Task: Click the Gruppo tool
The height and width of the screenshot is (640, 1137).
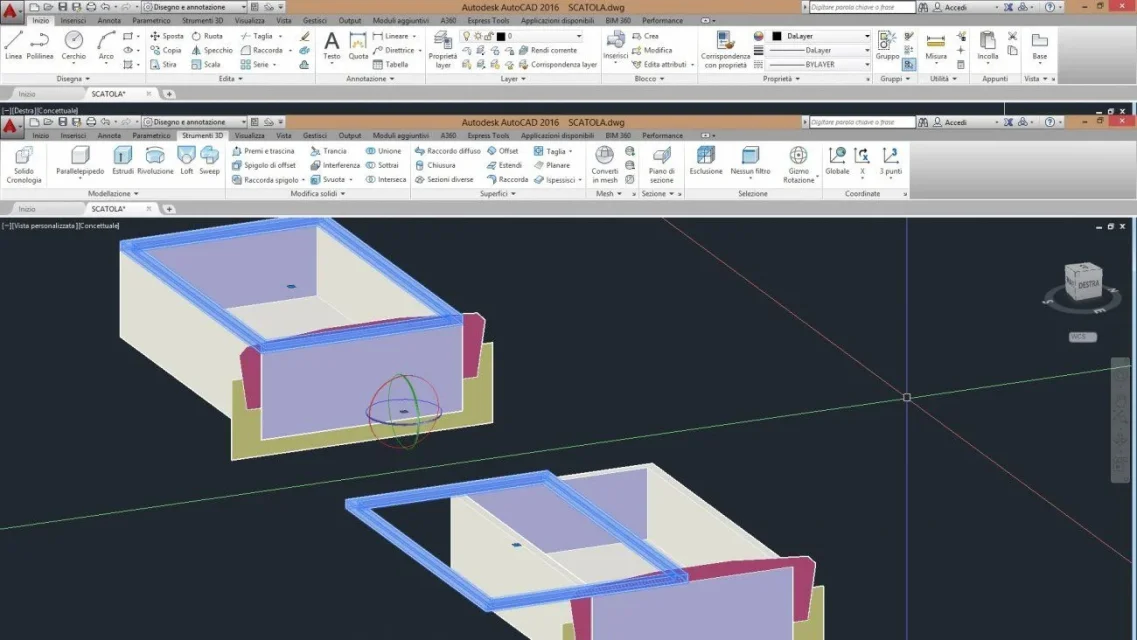Action: [x=887, y=45]
